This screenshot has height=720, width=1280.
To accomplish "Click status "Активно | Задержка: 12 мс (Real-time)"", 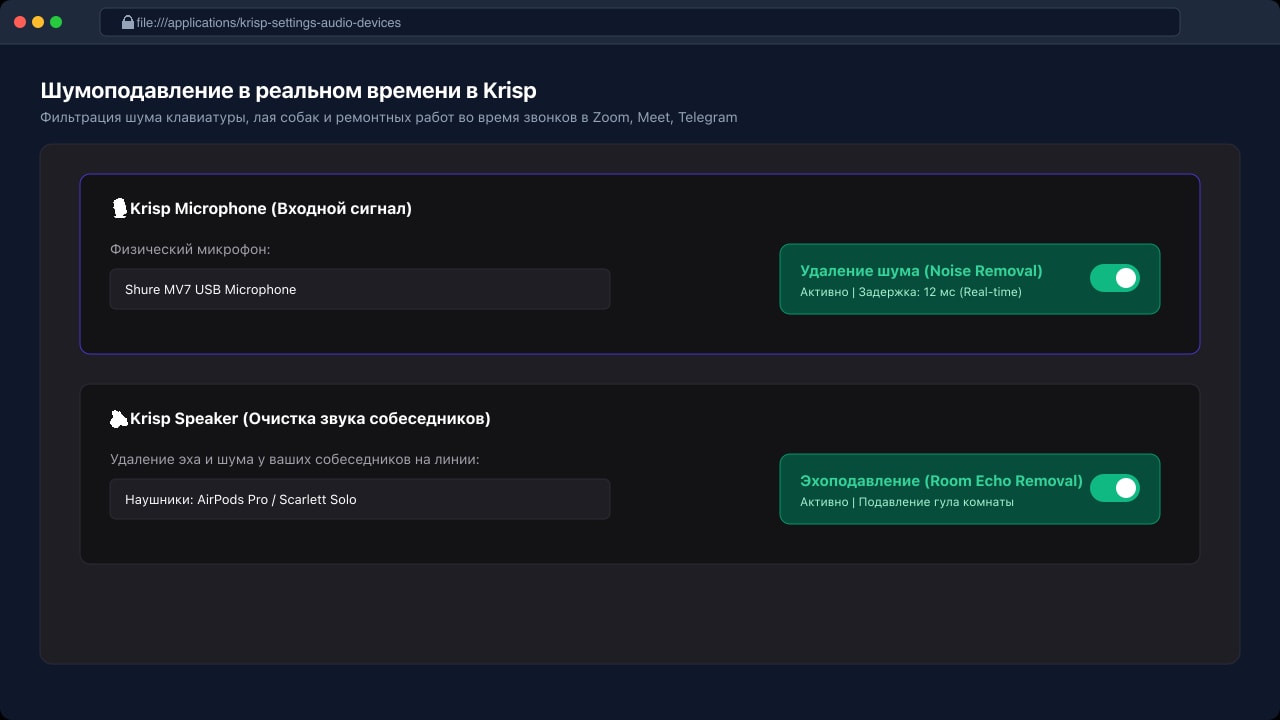I will coord(911,292).
